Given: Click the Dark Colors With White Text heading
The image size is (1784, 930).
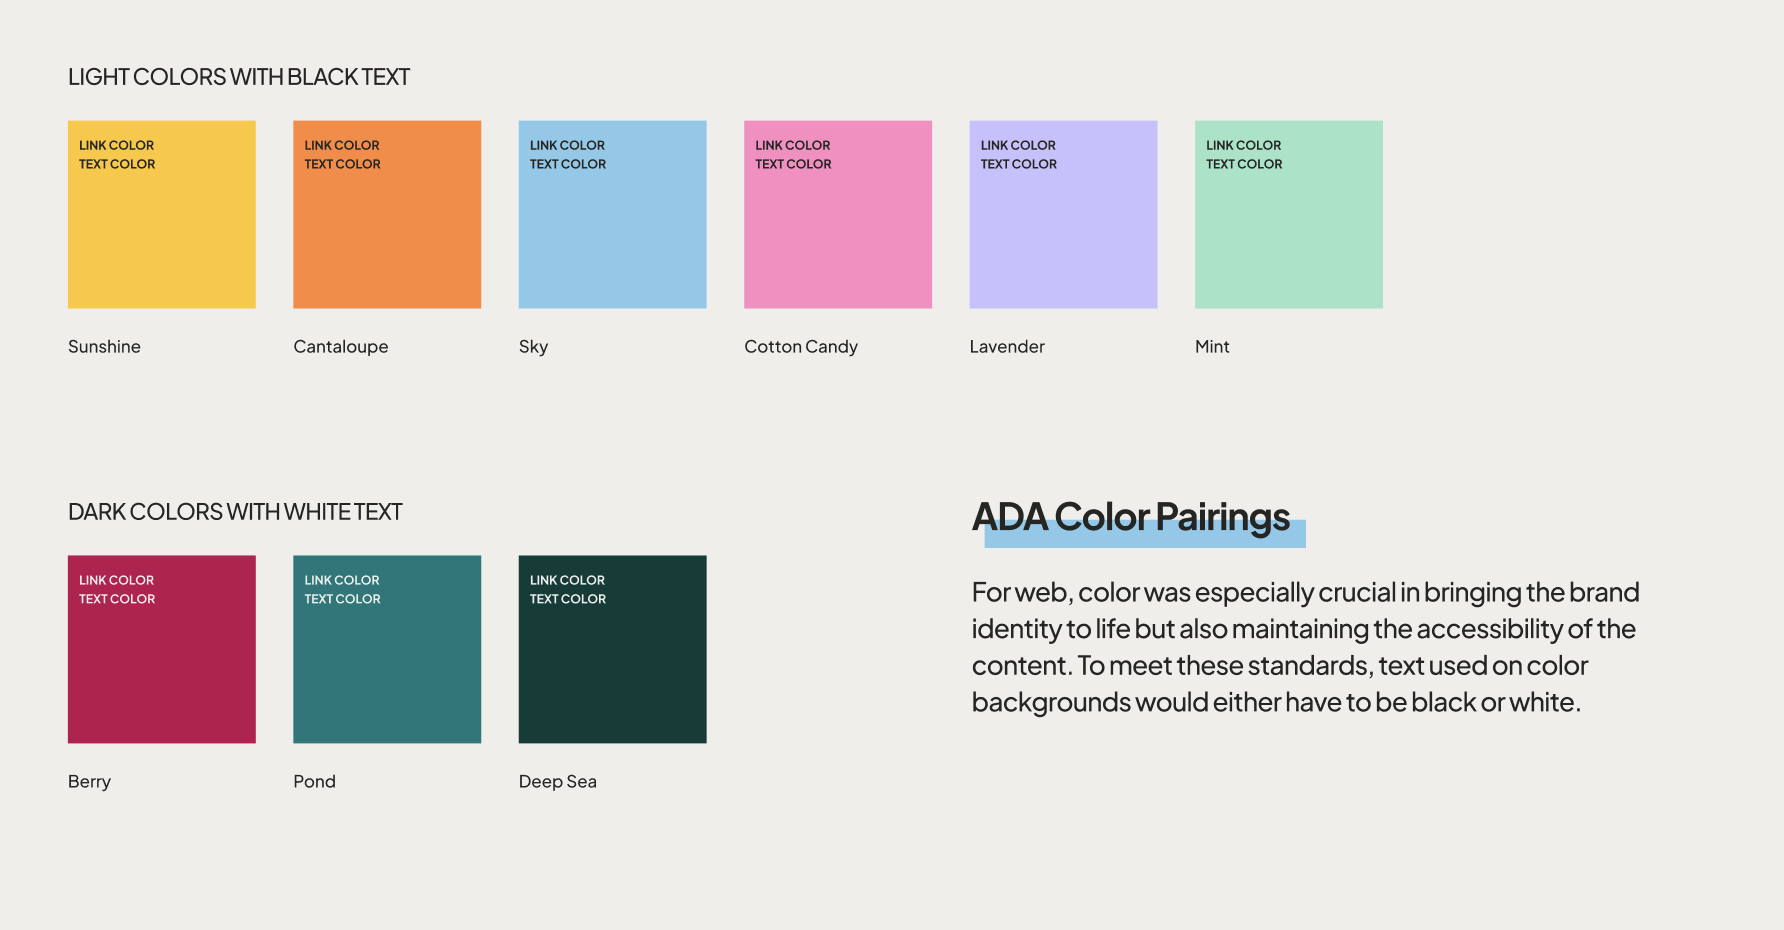Looking at the screenshot, I should click(x=235, y=512).
